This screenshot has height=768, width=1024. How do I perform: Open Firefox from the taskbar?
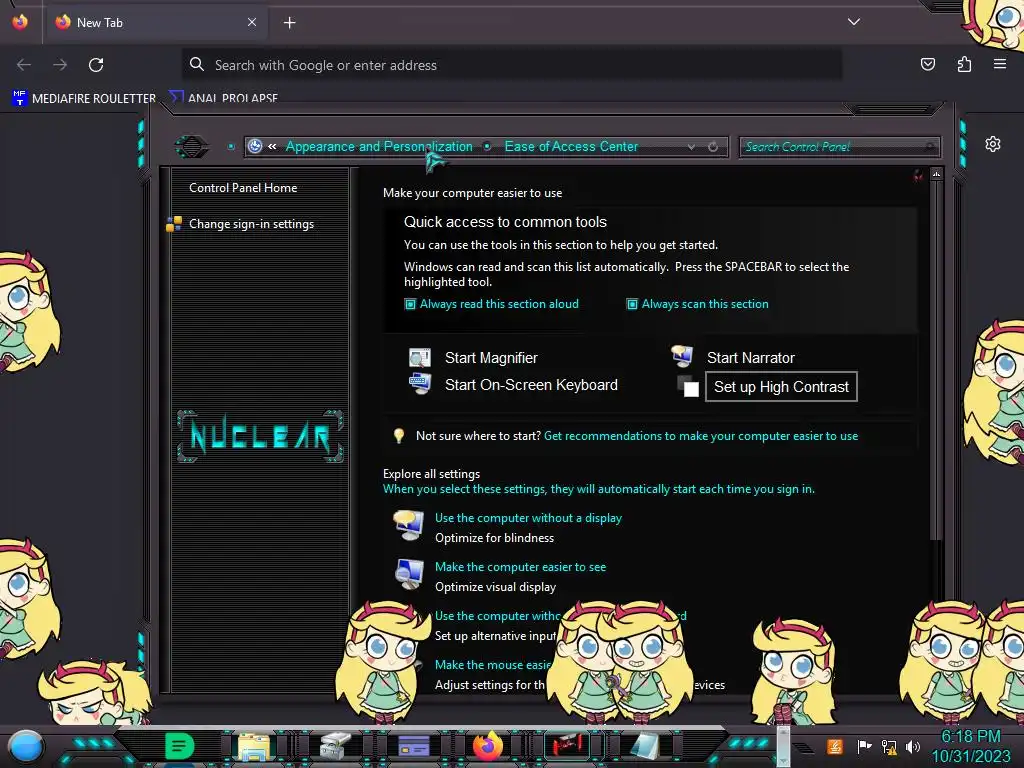click(488, 746)
